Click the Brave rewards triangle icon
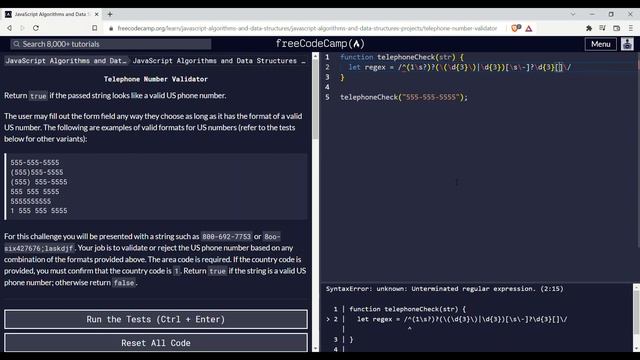 click(x=529, y=29)
